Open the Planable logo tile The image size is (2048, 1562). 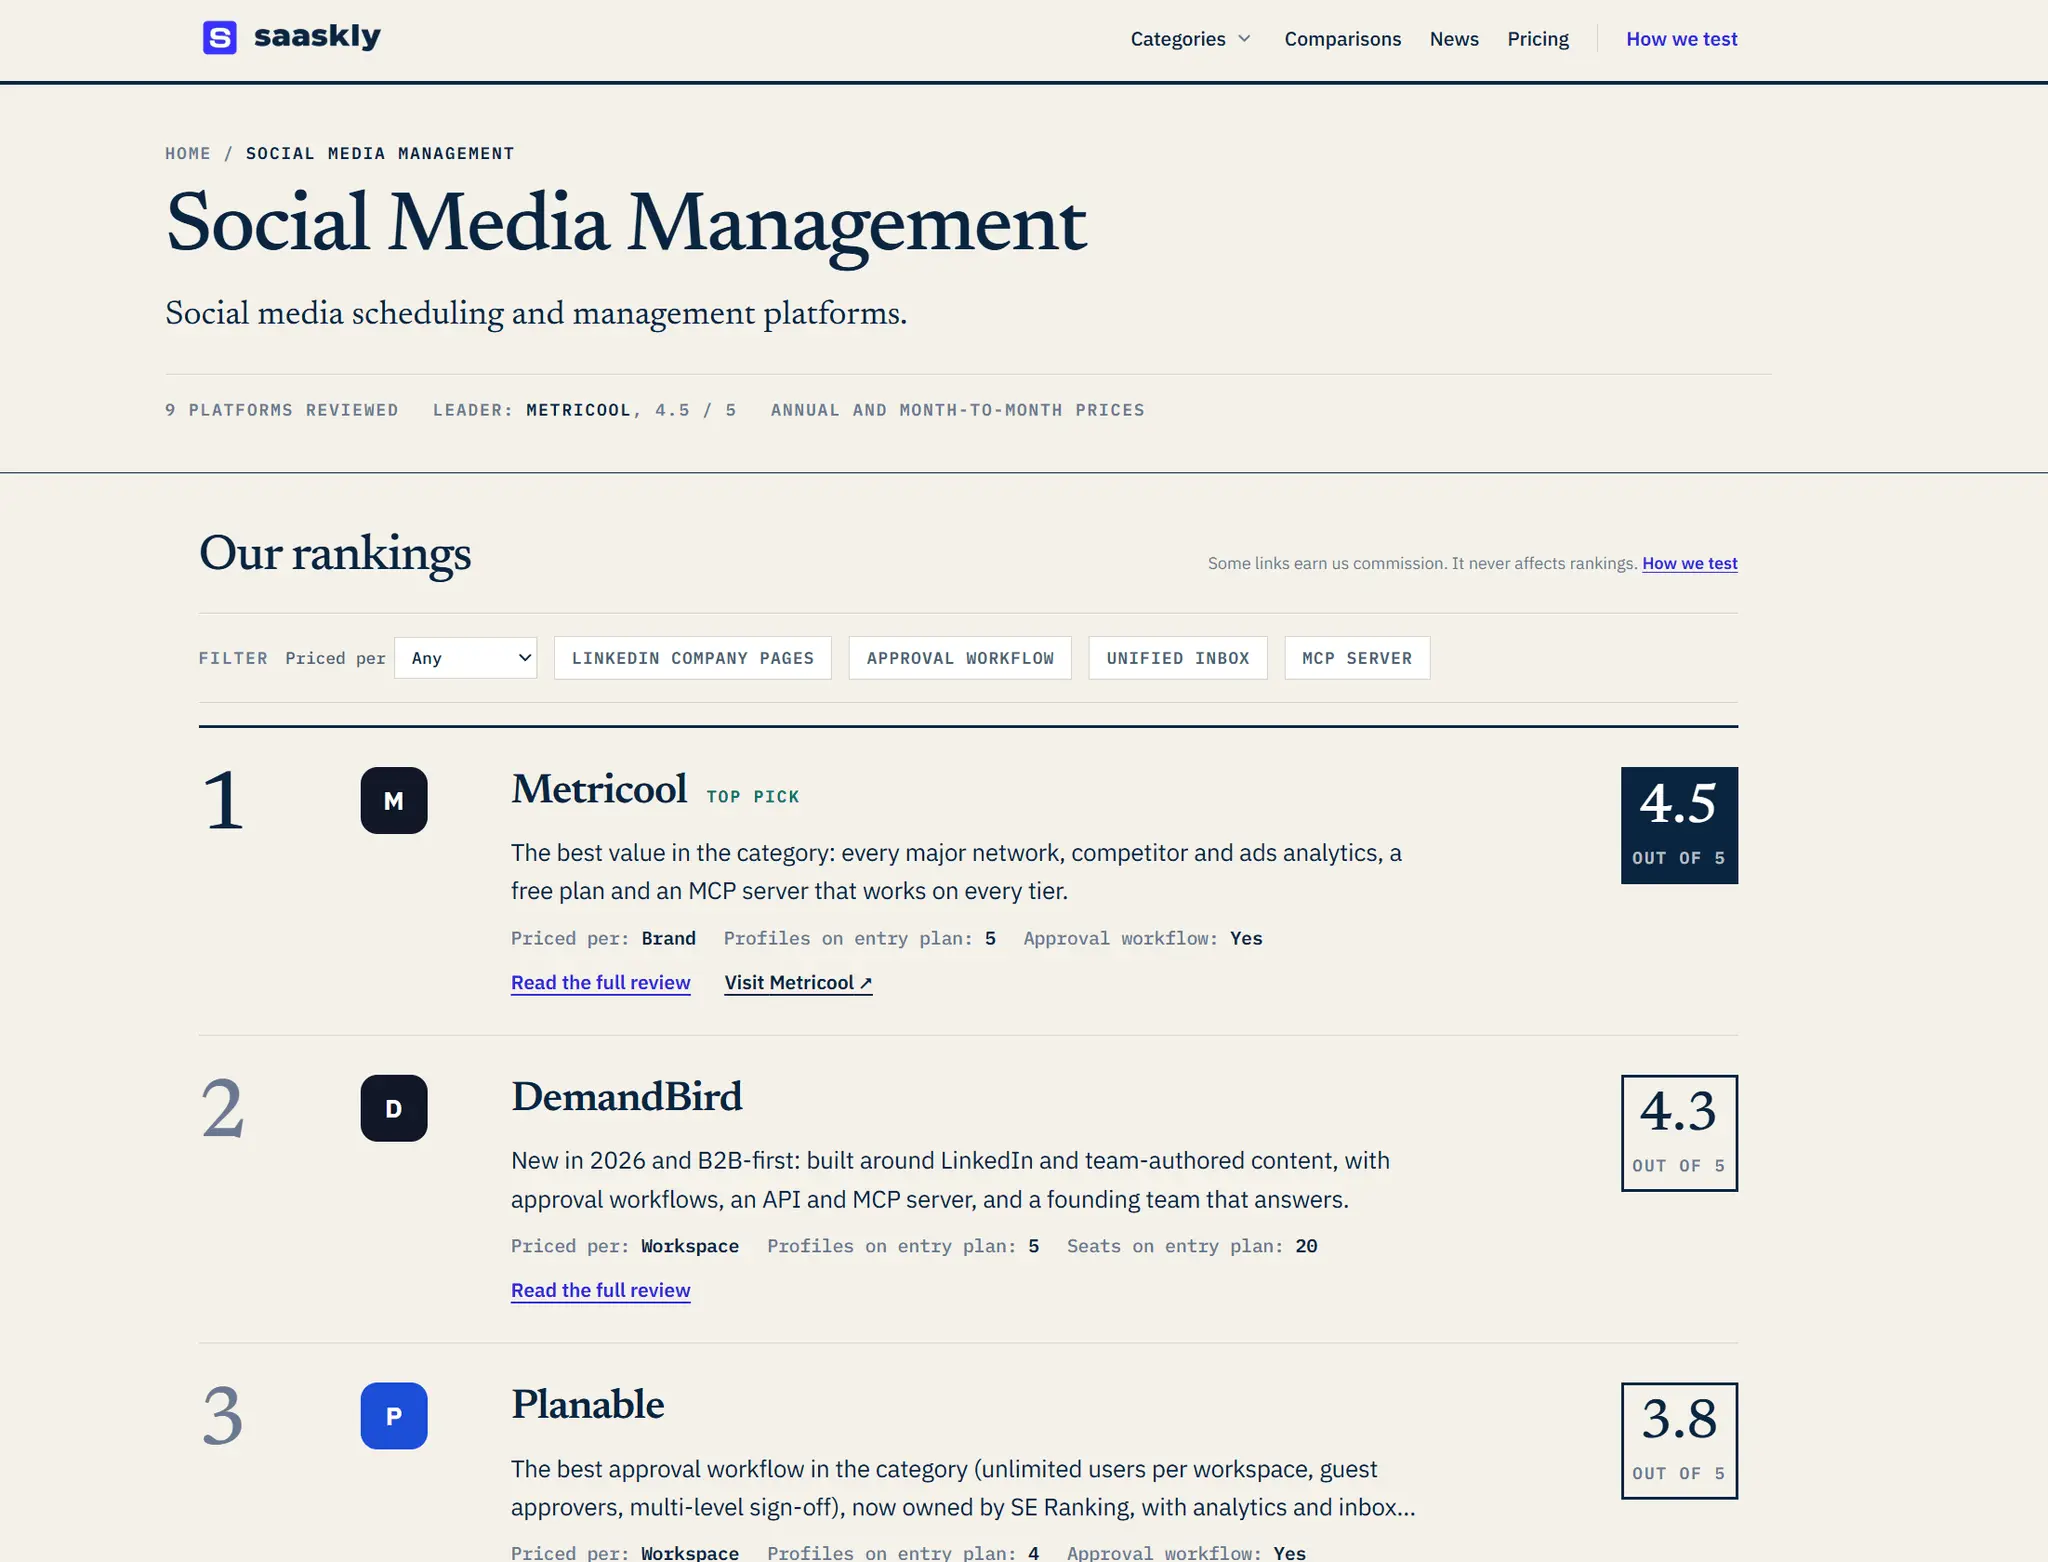(394, 1416)
